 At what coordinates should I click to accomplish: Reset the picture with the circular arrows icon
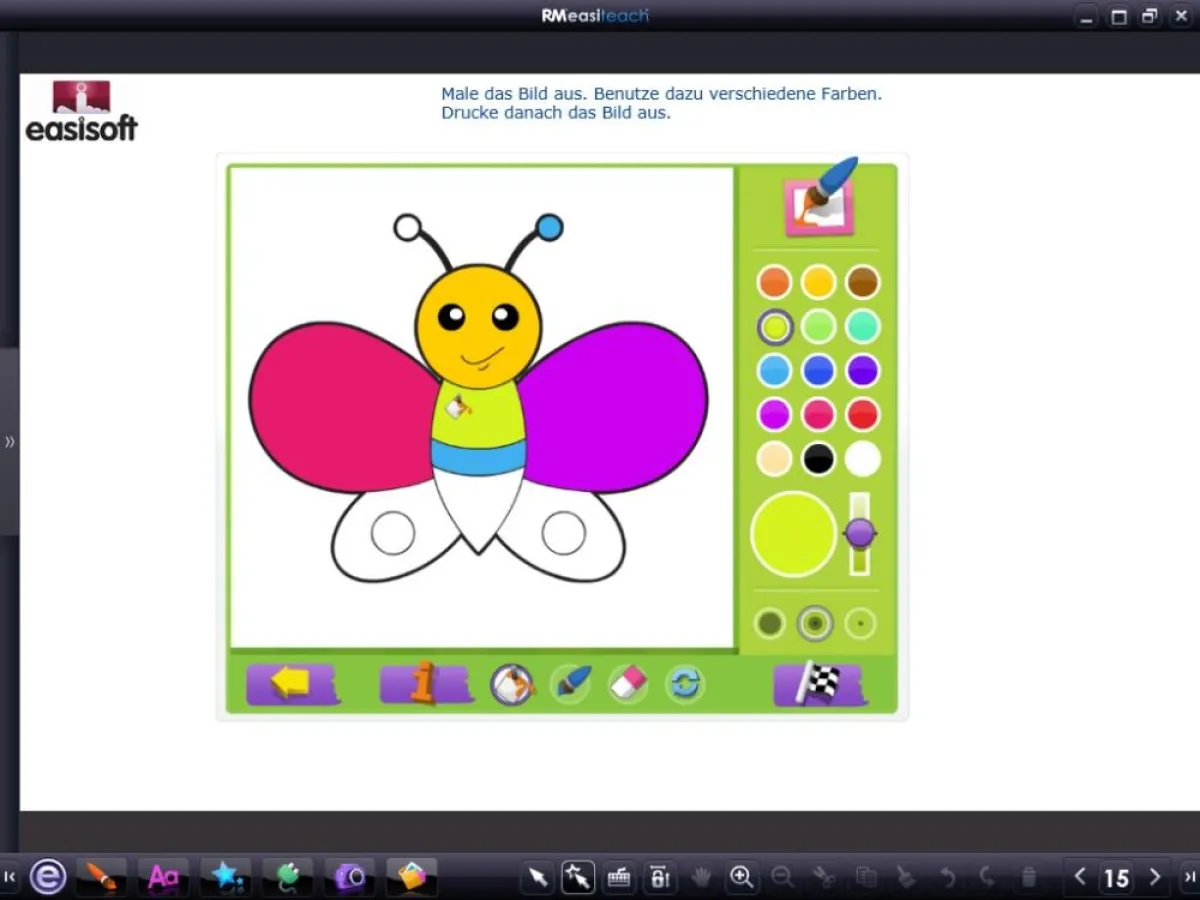pos(685,683)
